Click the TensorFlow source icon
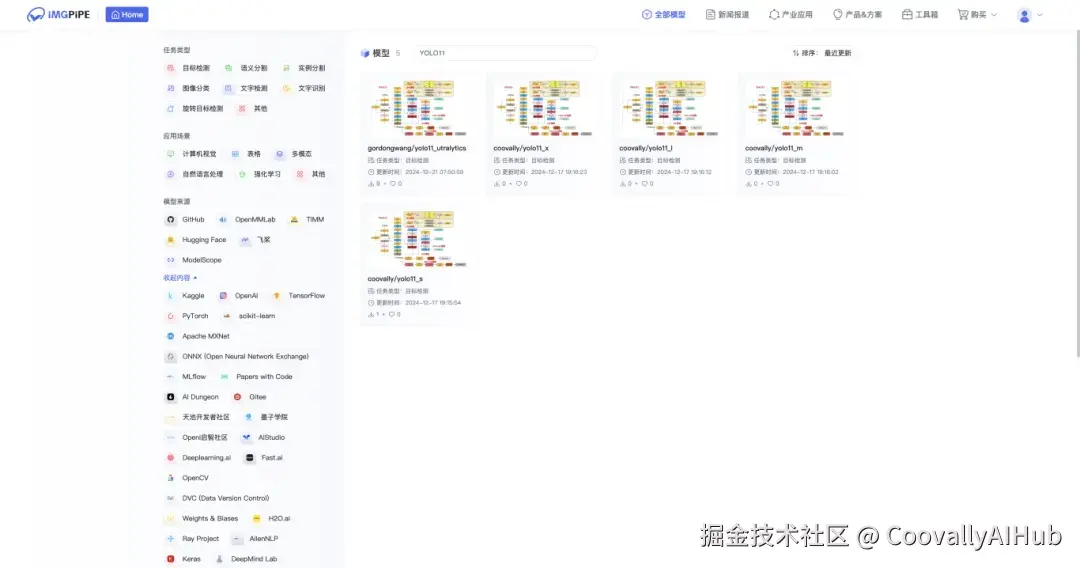The height and width of the screenshot is (568, 1080). coord(276,296)
